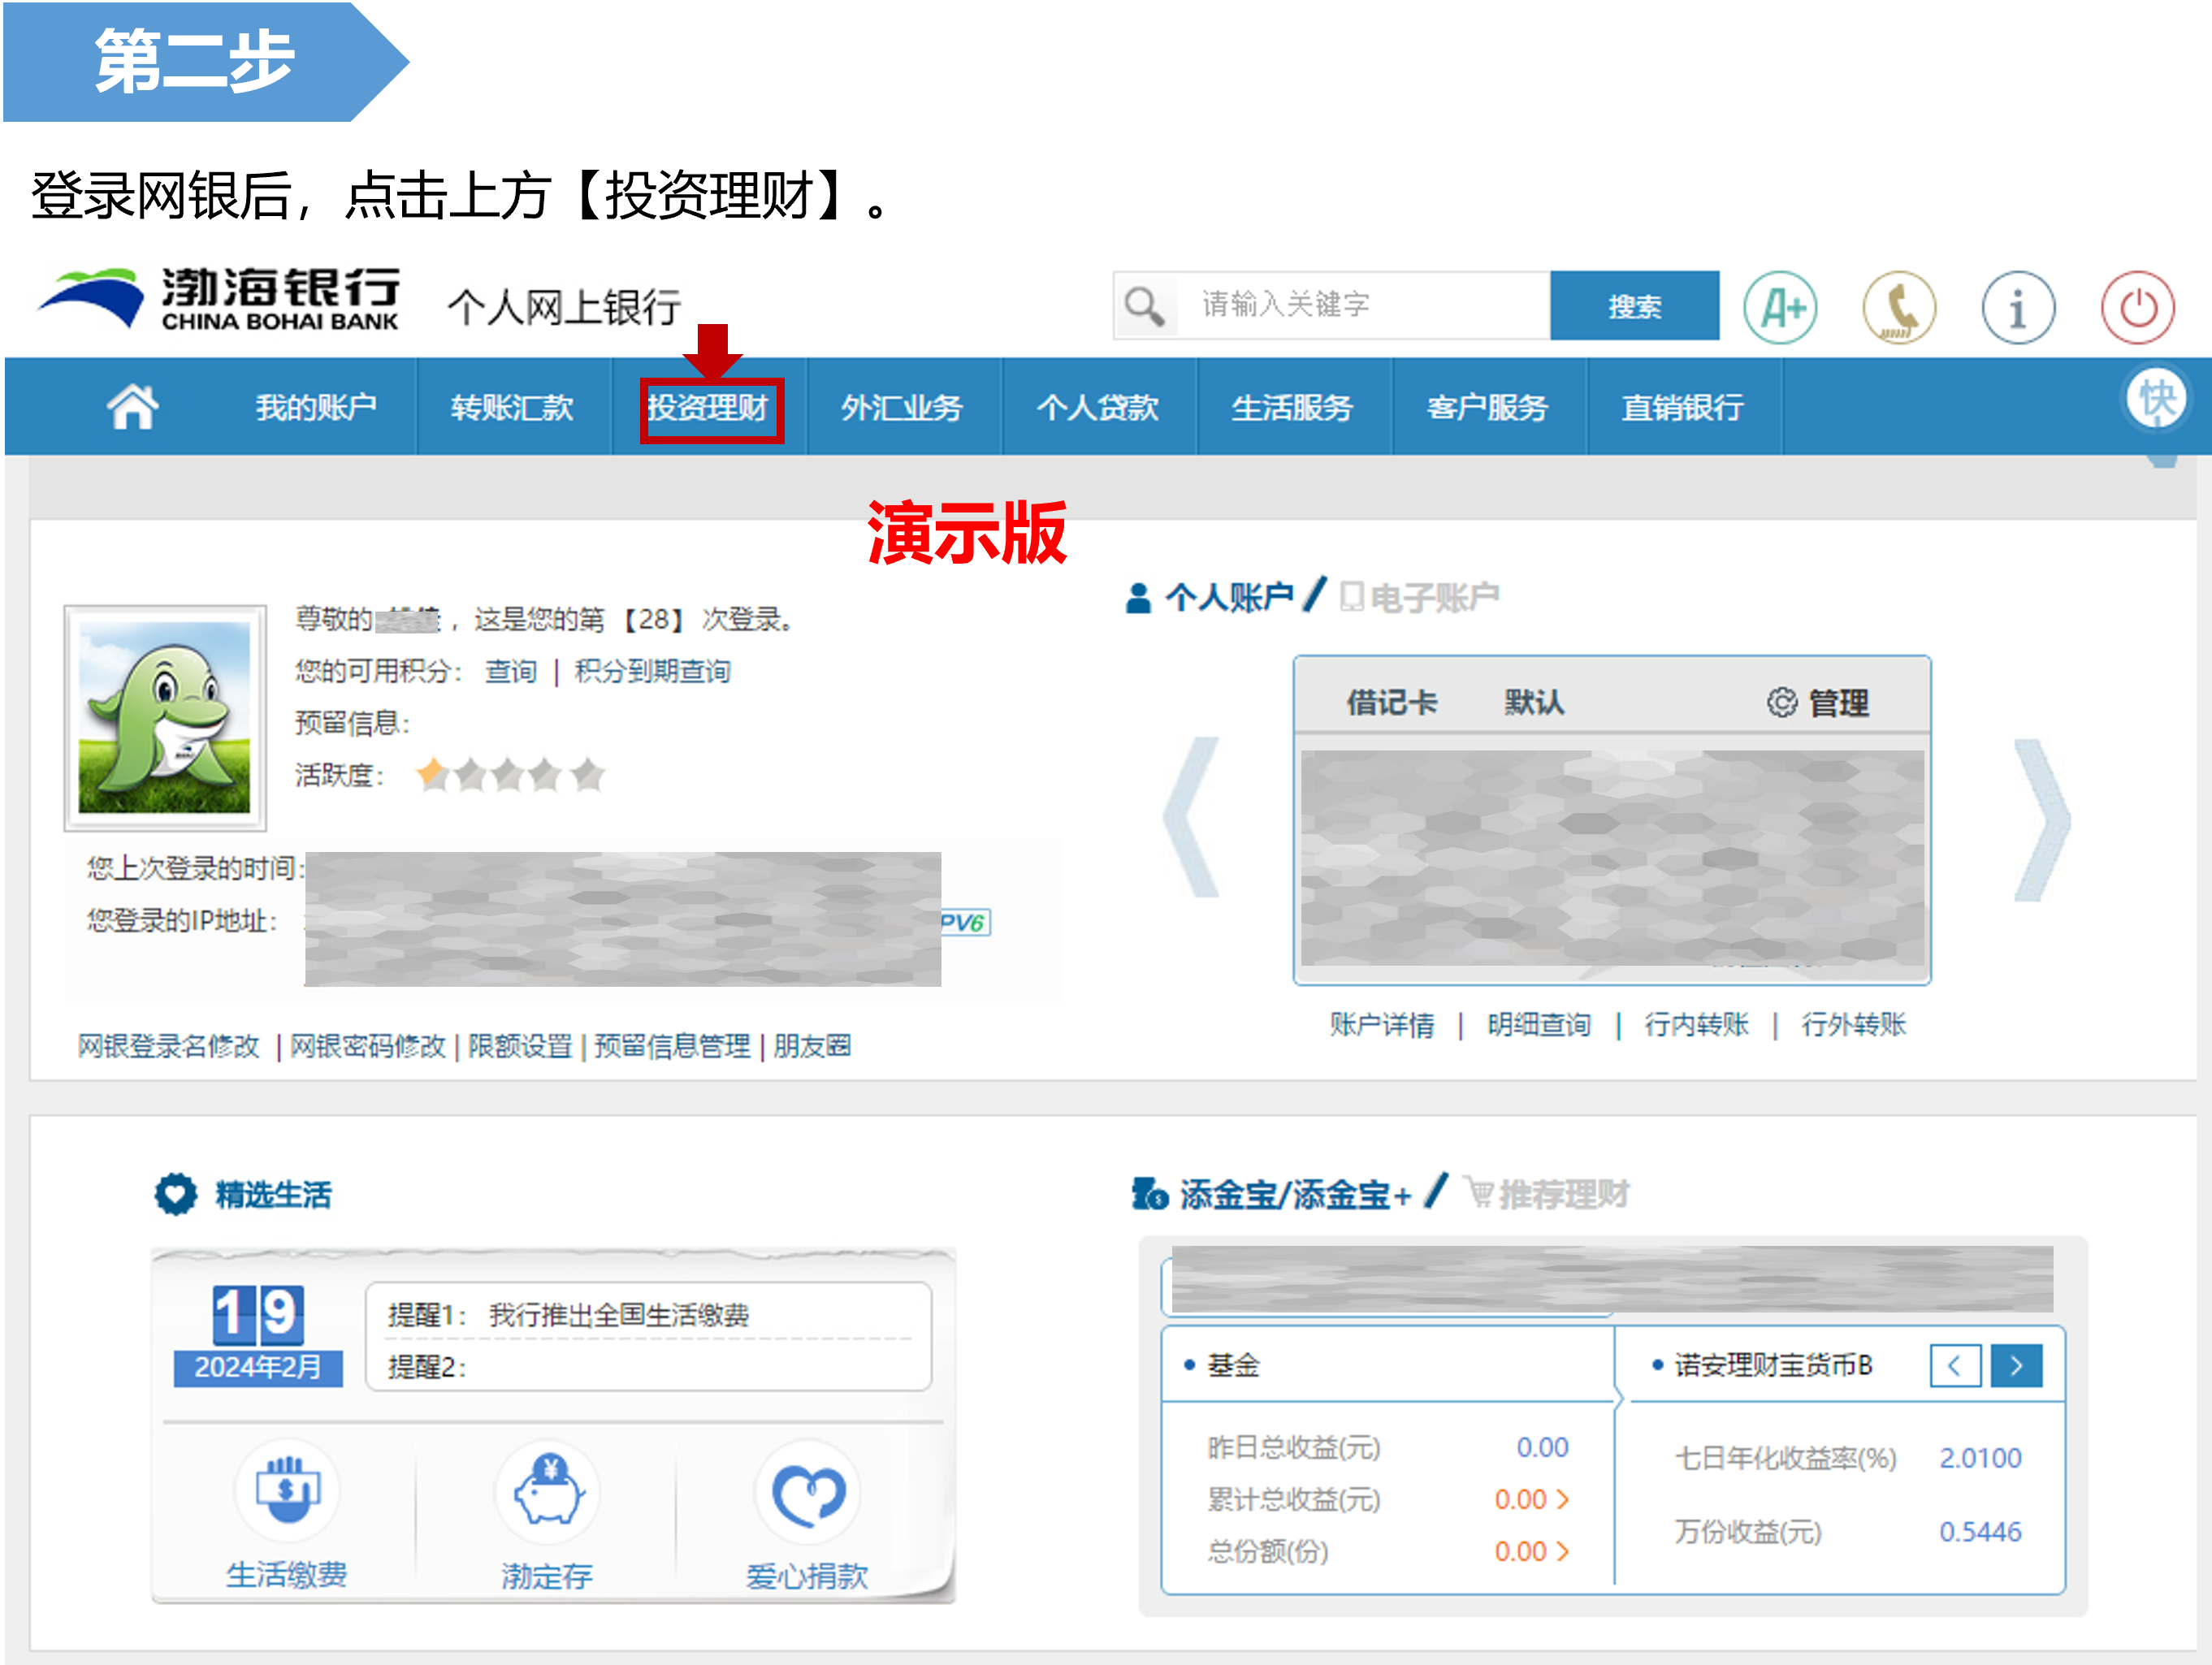Open 渤定存 piggy bank icon
Viewport: 2212px width, 1665px height.
tap(548, 1490)
